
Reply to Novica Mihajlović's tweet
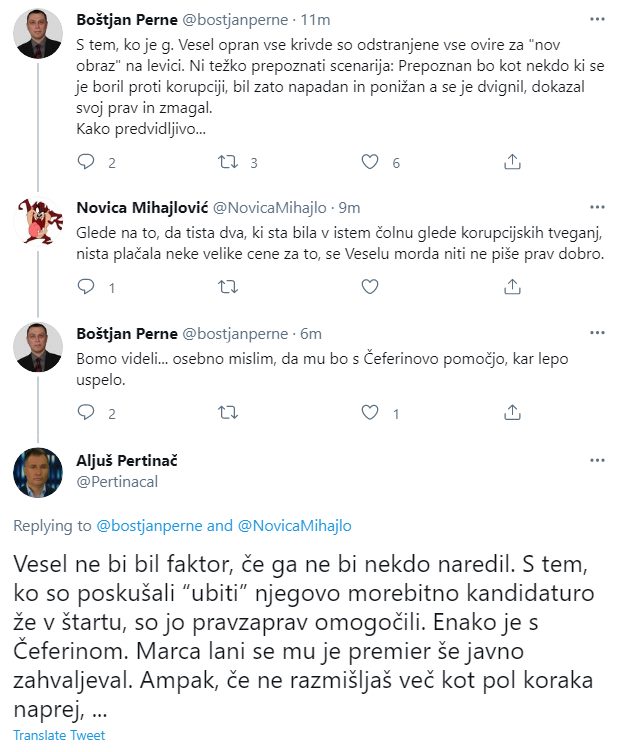pos(86,287)
